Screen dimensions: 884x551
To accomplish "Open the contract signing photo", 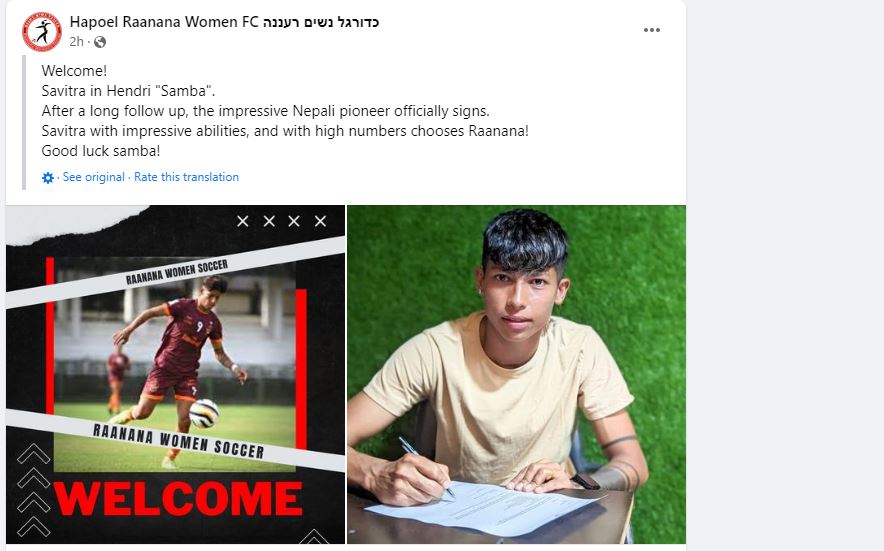I will pos(516,374).
